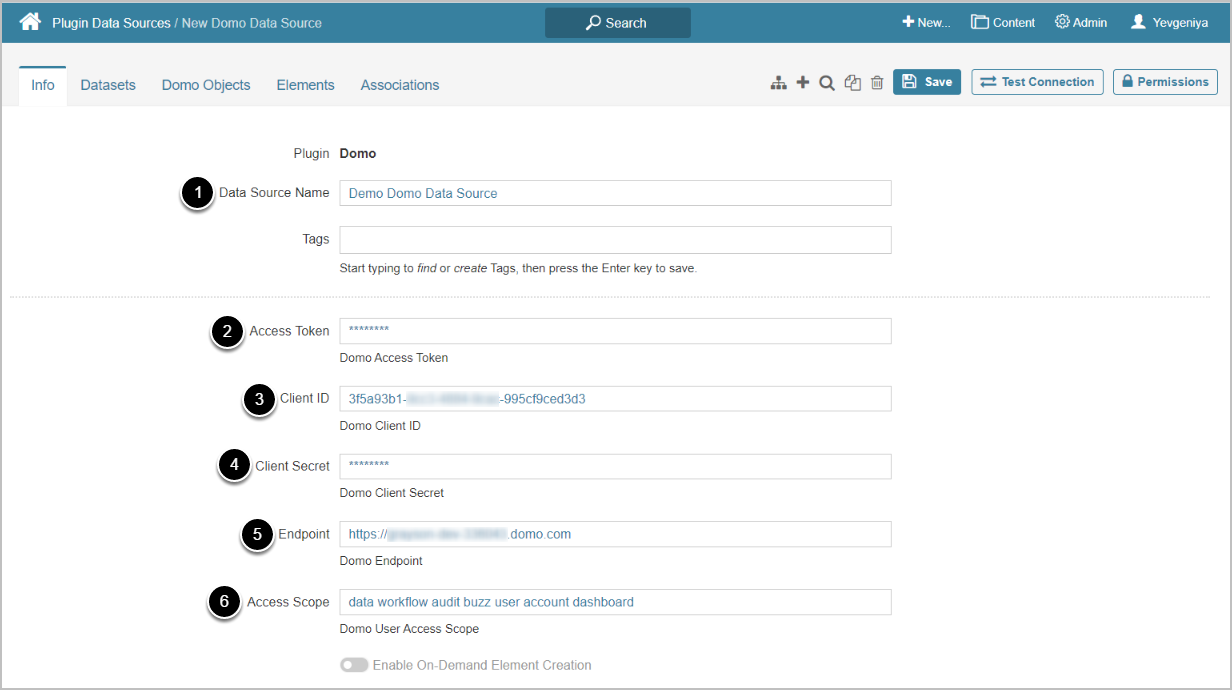Image resolution: width=1232 pixels, height=690 pixels.
Task: Click the Test Connection button
Action: pyautogui.click(x=1037, y=82)
